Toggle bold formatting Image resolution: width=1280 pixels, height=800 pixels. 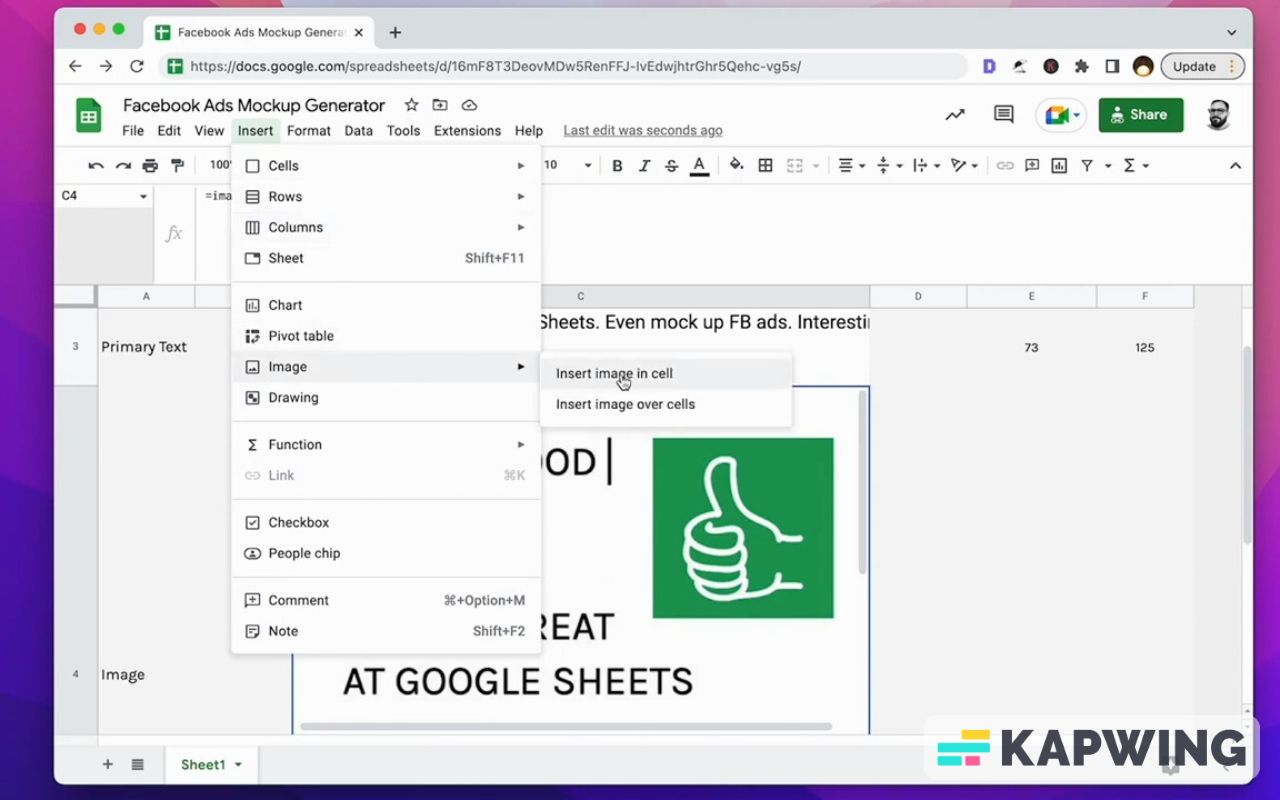click(617, 166)
